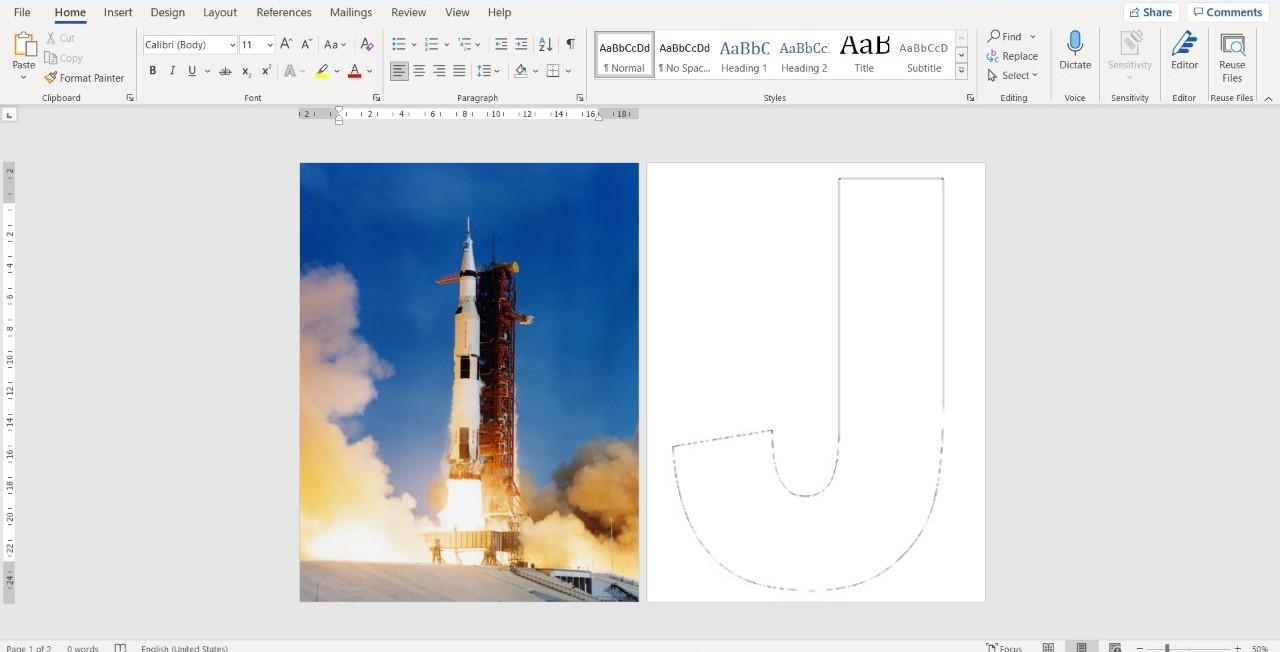The height and width of the screenshot is (652, 1280).
Task: Toggle Focus mode in status bar
Action: [x=1005, y=648]
